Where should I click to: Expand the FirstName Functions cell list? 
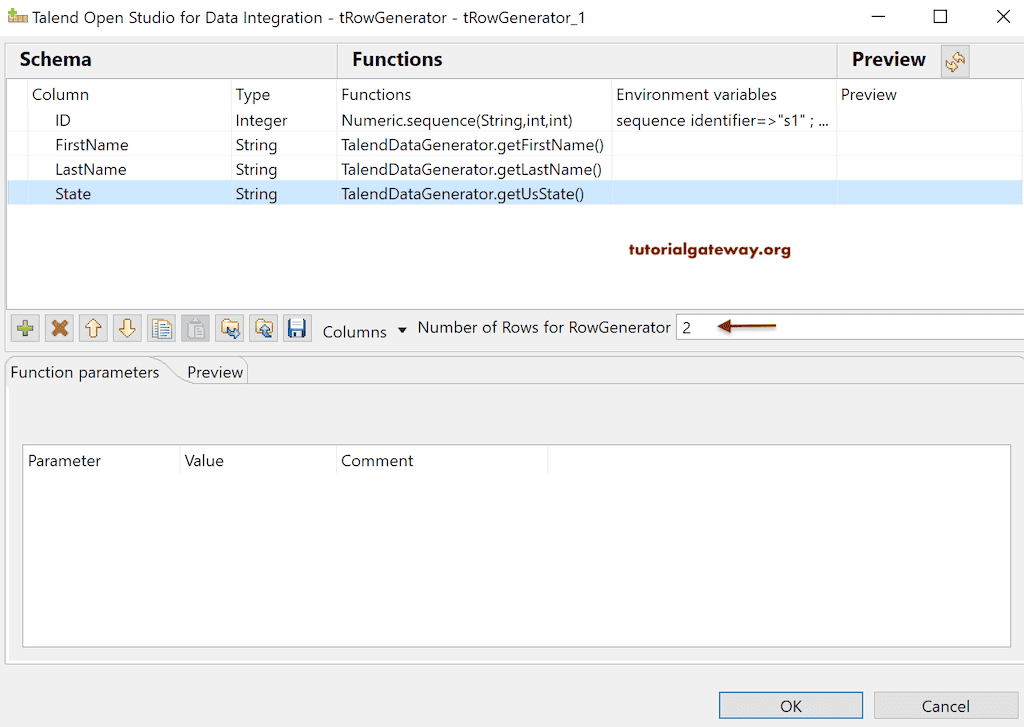pyautogui.click(x=470, y=144)
